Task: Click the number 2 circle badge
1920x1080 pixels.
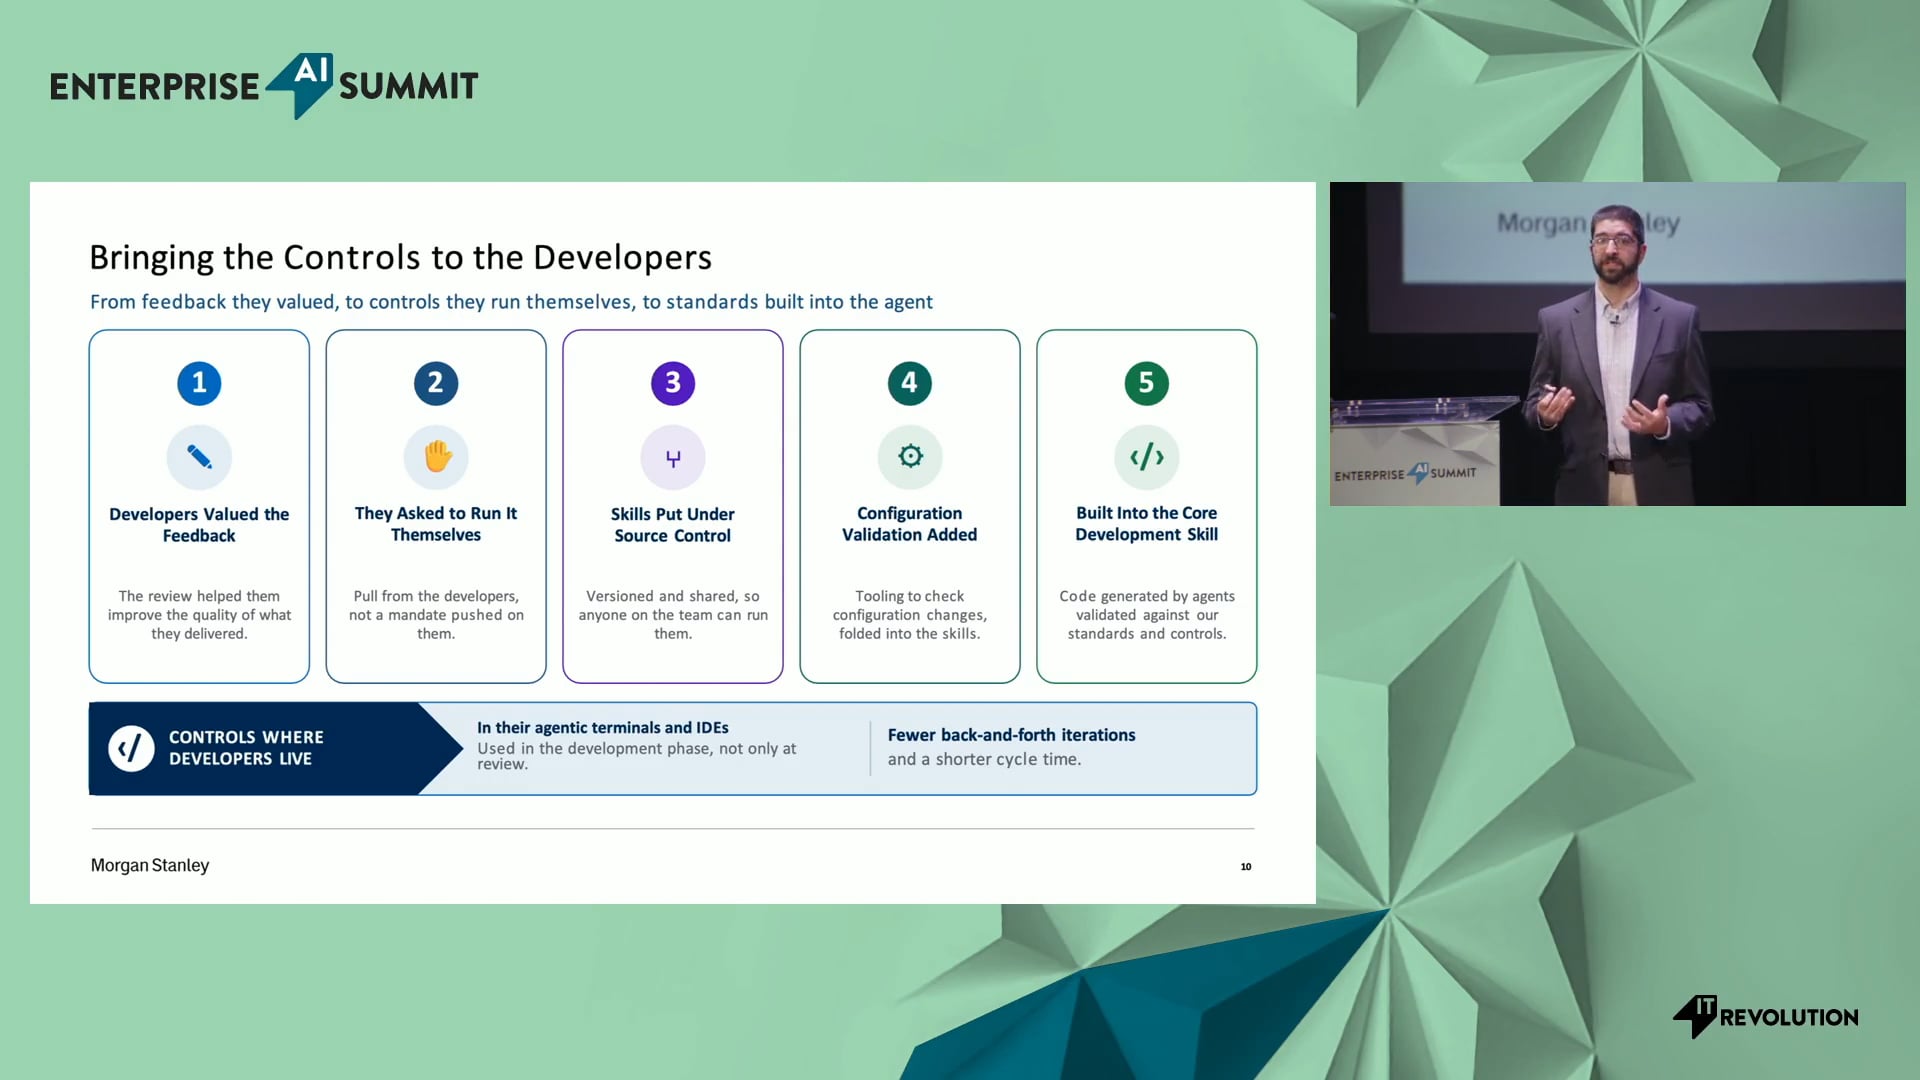Action: tap(436, 383)
